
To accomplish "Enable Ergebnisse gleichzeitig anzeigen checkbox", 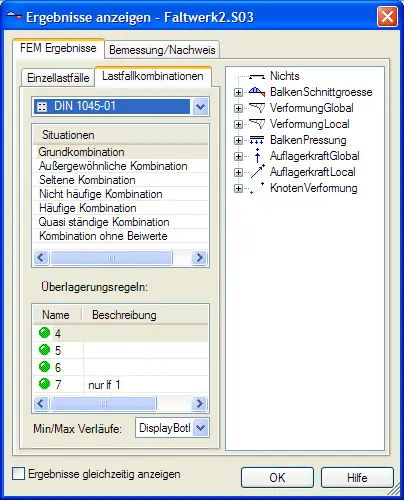I will pos(19,474).
